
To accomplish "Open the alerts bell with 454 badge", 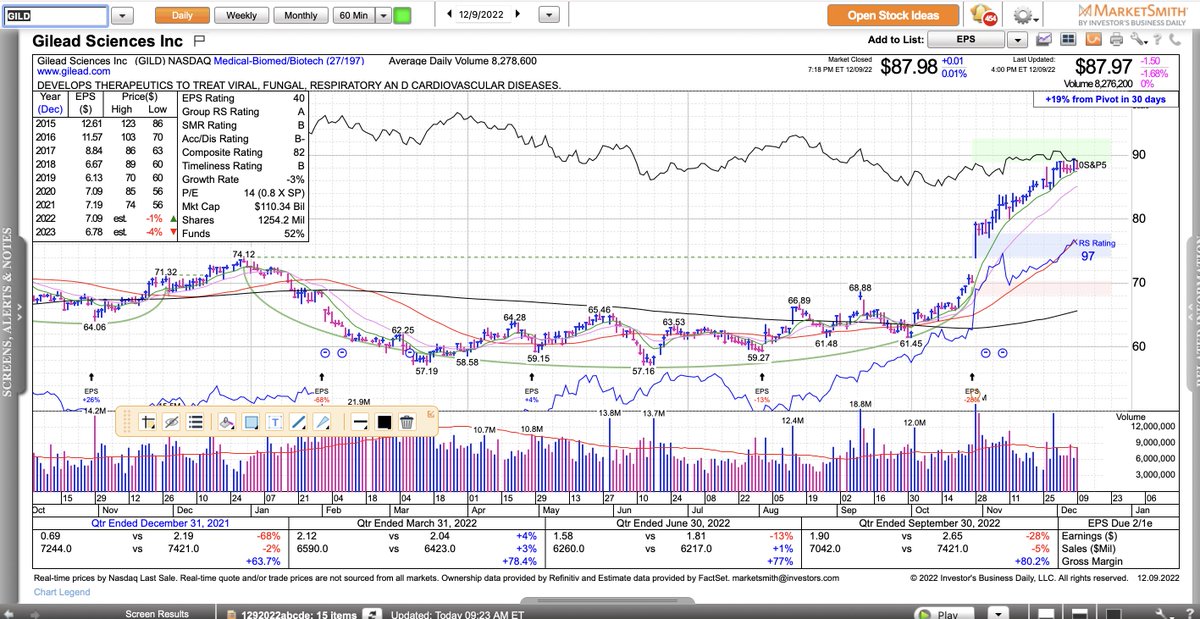I will (x=982, y=16).
